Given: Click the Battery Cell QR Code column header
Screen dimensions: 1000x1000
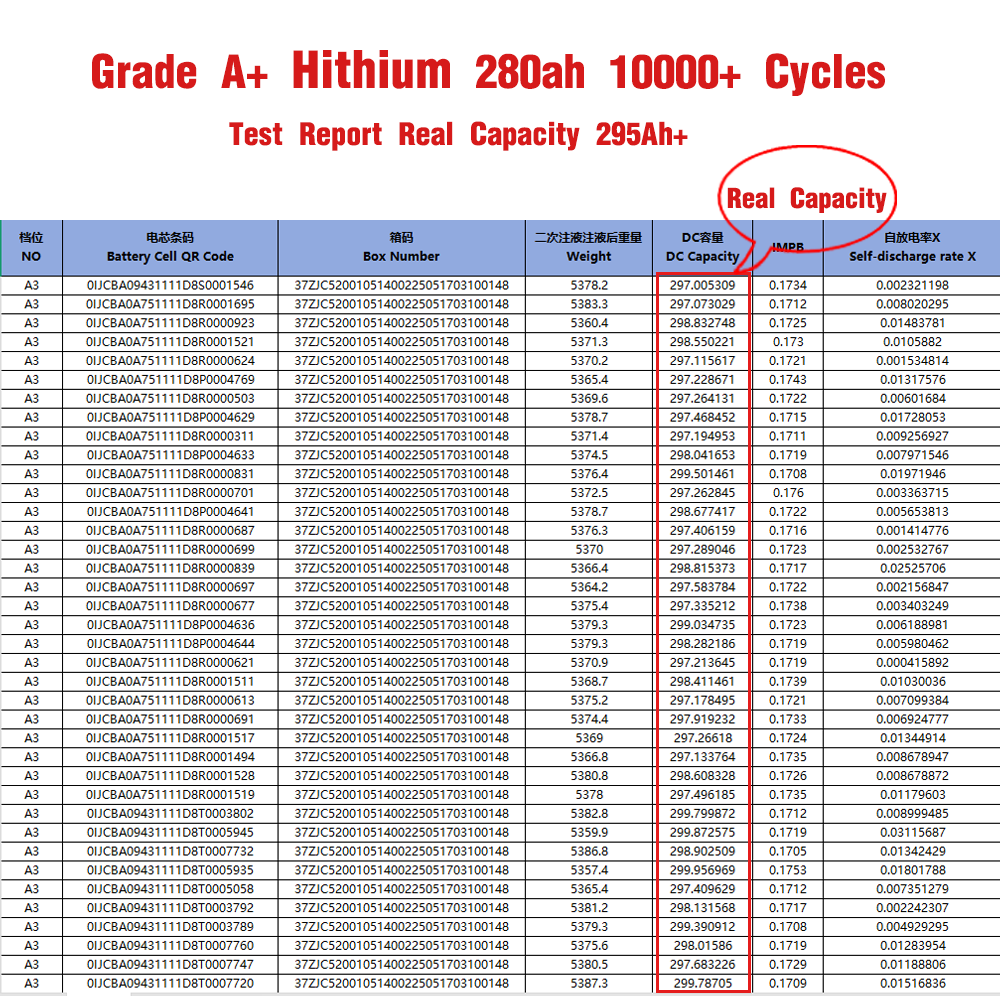Looking at the screenshot, I should pyautogui.click(x=170, y=247).
